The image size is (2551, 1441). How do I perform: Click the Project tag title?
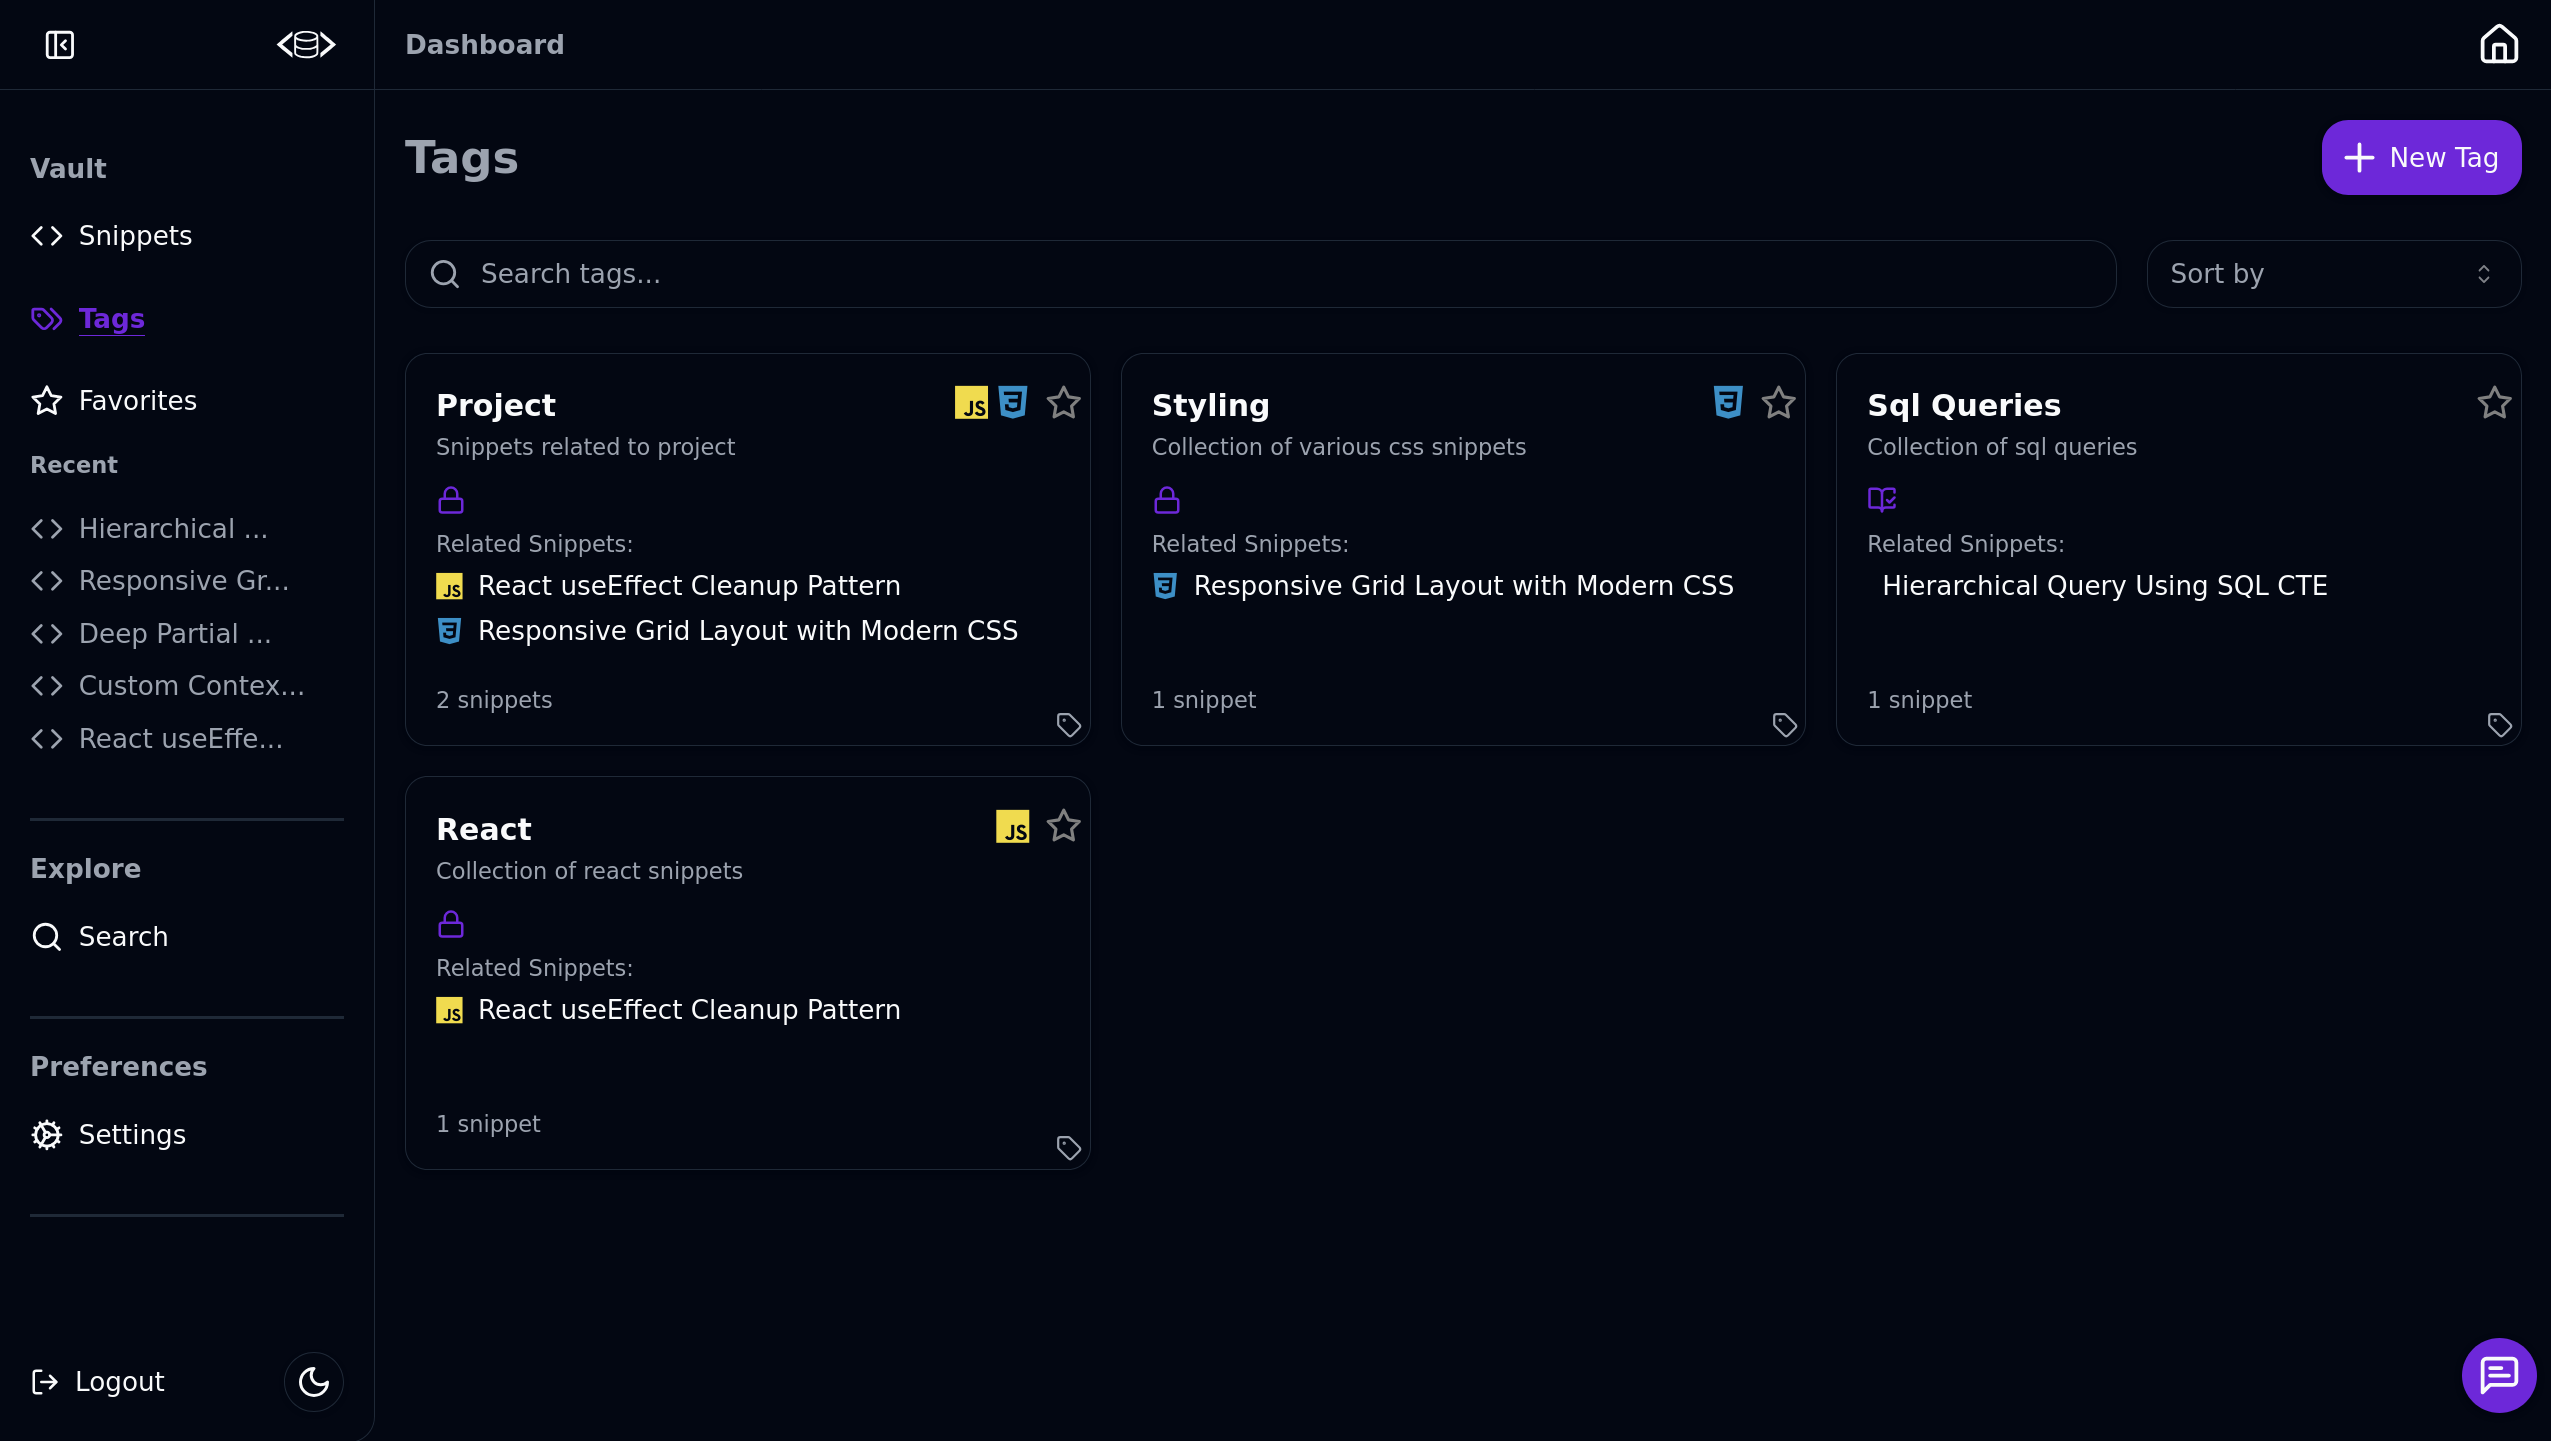tap(496, 405)
